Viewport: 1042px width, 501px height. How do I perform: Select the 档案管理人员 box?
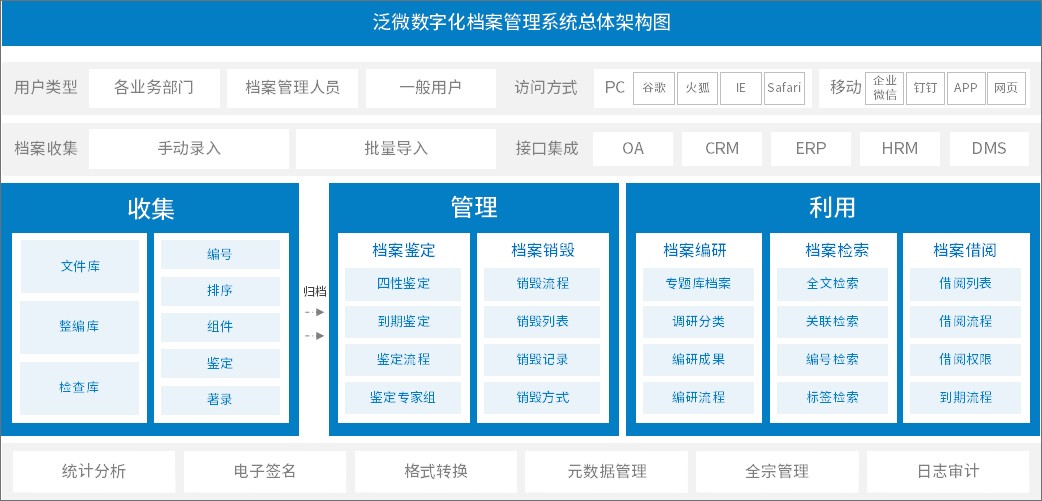(x=292, y=88)
